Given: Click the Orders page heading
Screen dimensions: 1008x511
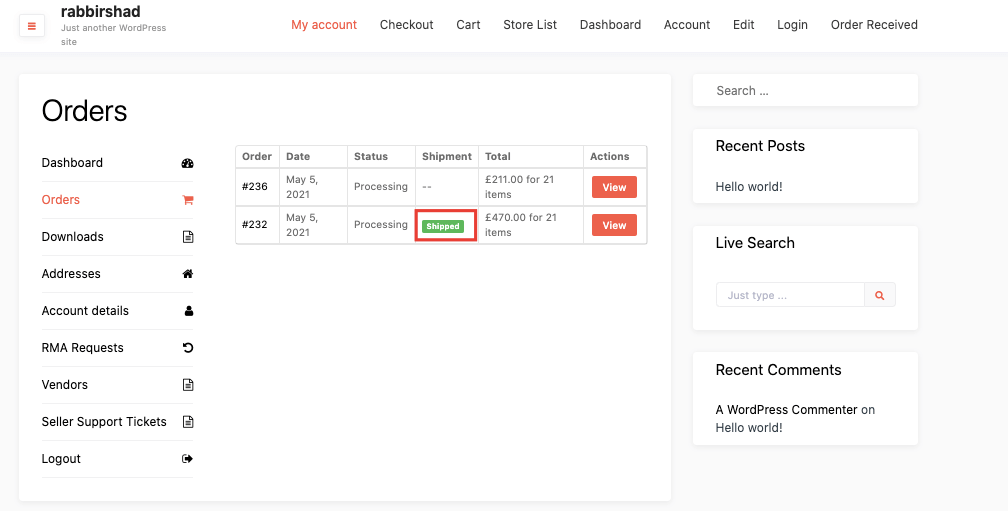Looking at the screenshot, I should pos(84,111).
